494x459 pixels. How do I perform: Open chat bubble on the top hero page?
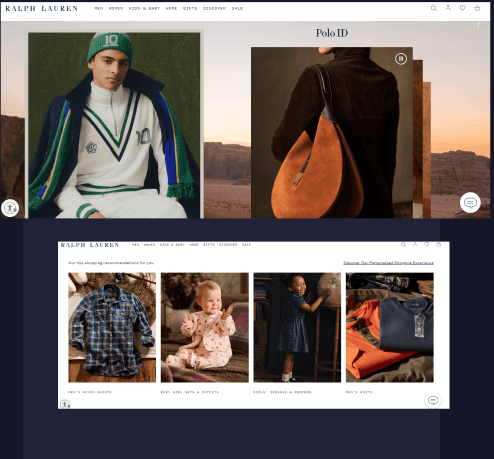pyautogui.click(x=470, y=203)
